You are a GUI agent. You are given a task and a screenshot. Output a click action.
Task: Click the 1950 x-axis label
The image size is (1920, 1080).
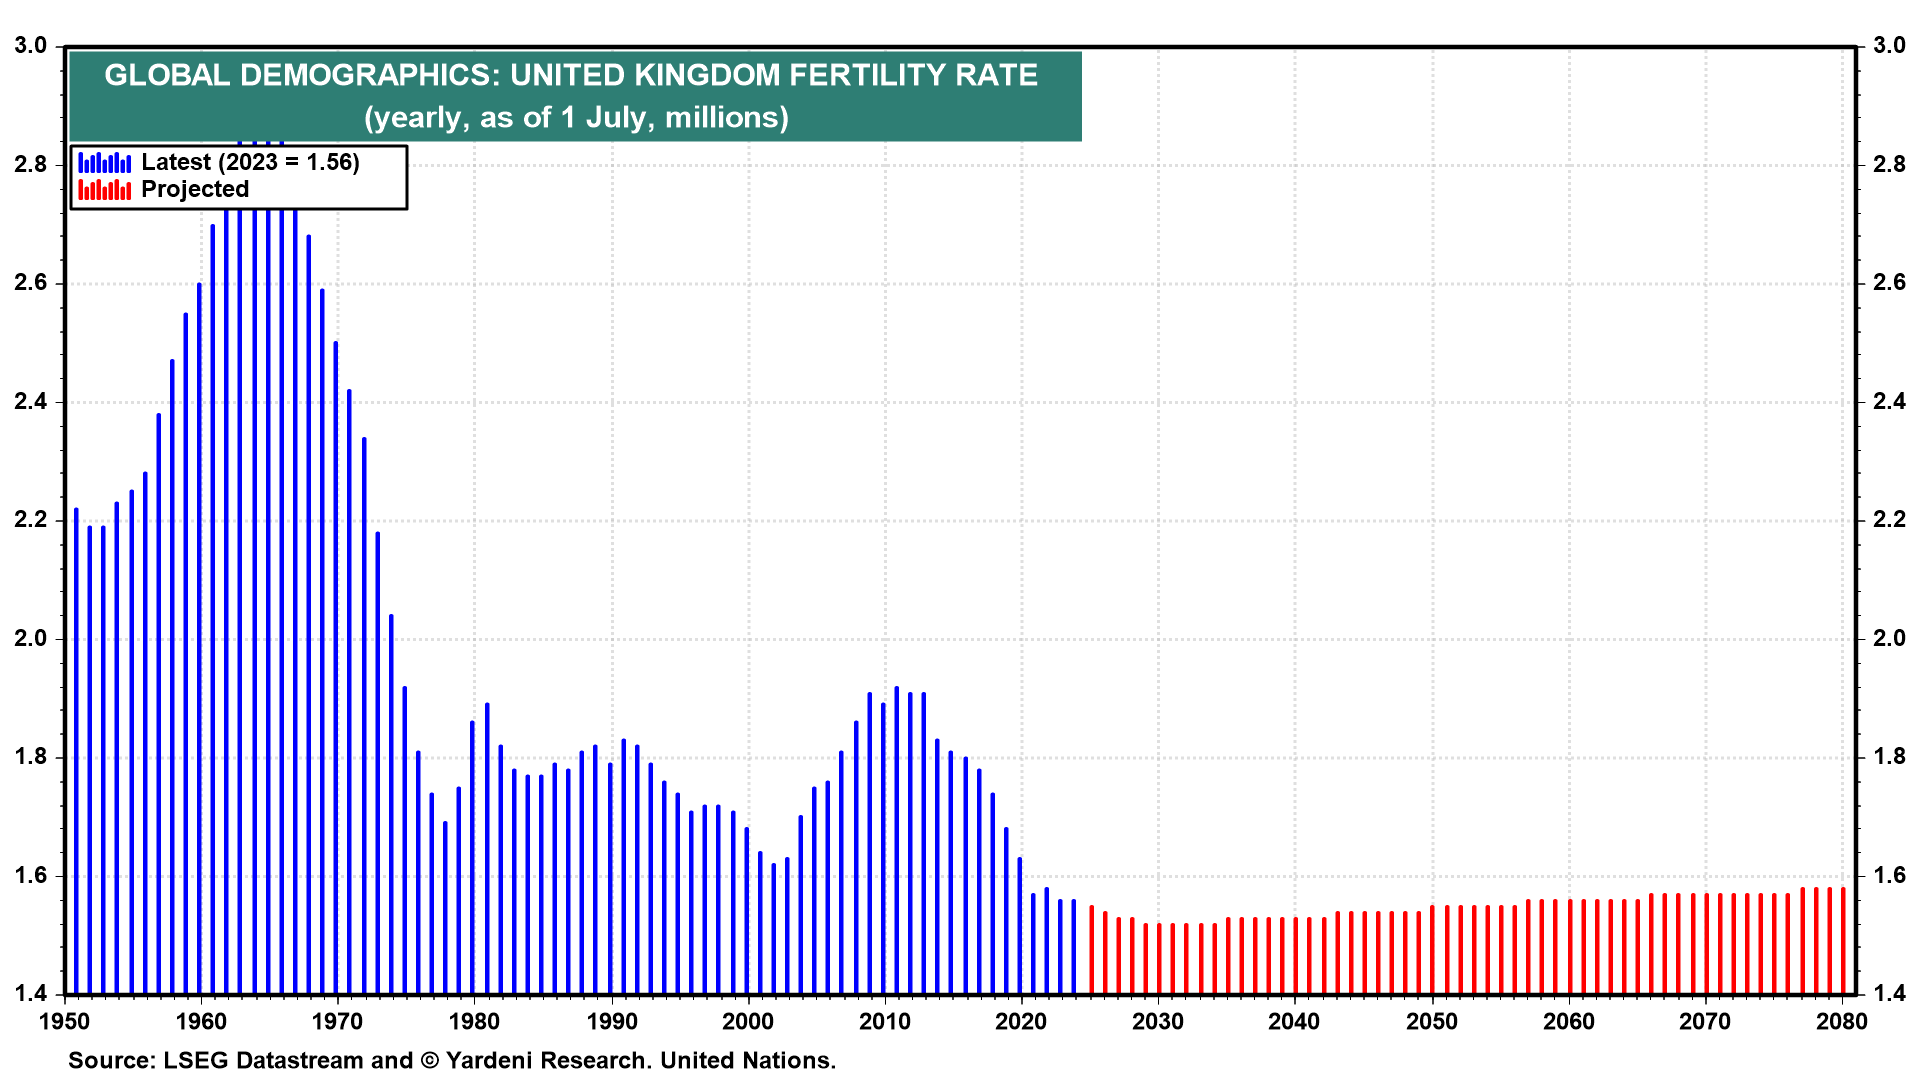64,1022
